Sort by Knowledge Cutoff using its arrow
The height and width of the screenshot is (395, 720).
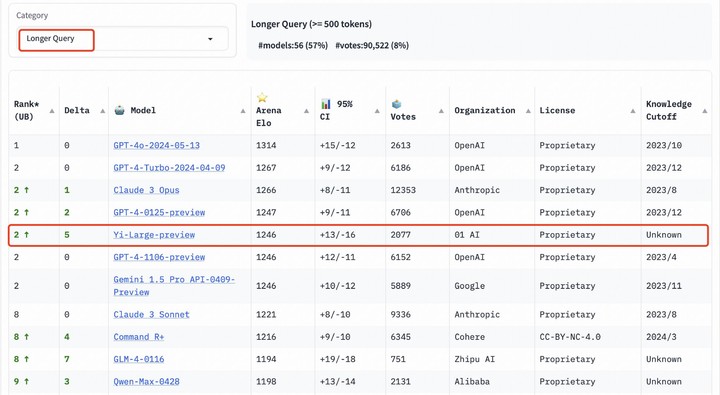point(704,111)
